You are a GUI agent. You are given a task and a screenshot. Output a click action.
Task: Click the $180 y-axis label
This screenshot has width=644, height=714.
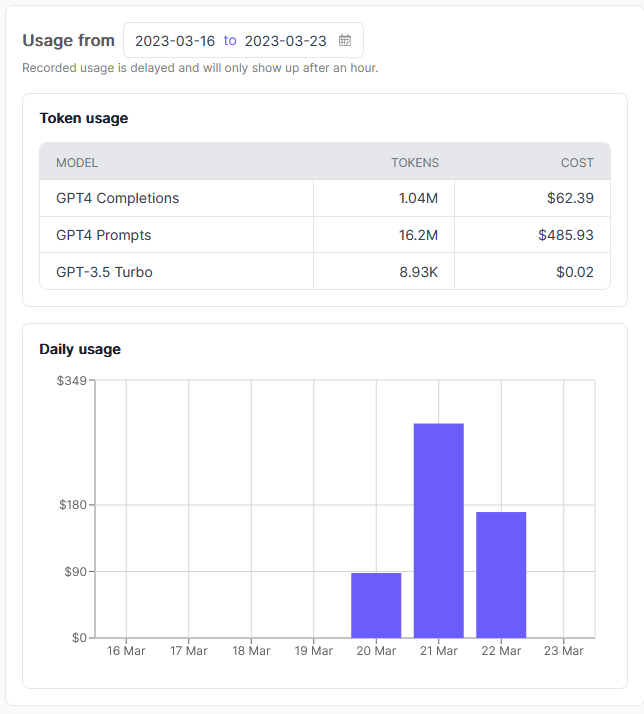[73, 505]
